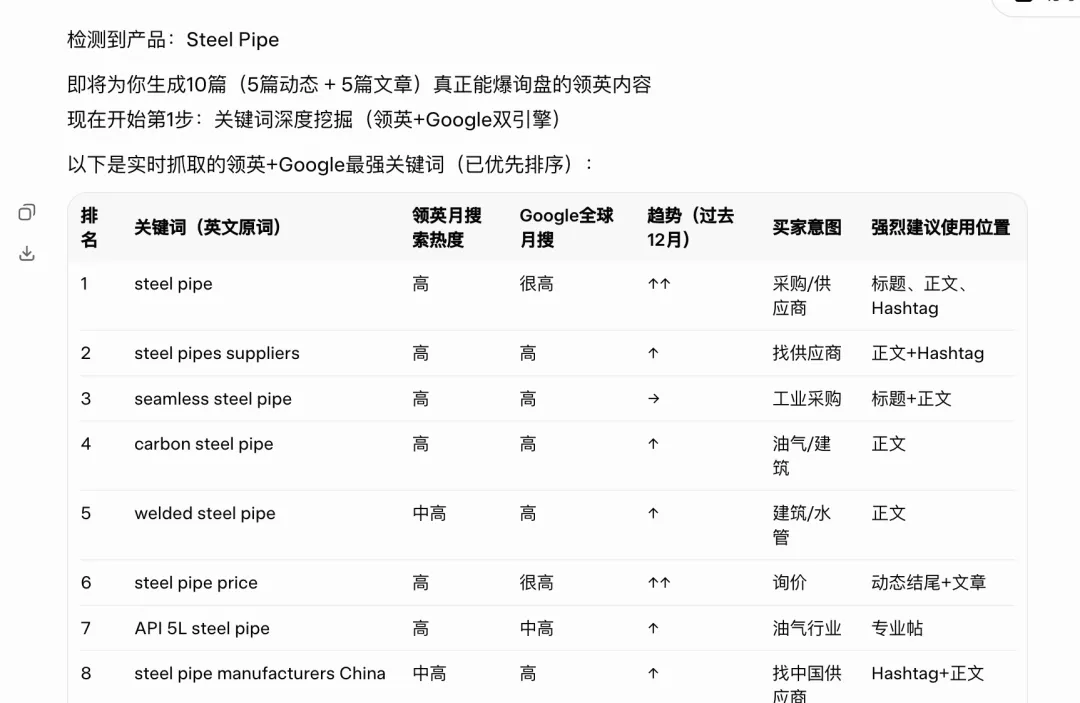Click the '以下是实时抓取的领英+Google最强关键词' line
This screenshot has height=703, width=1080.
coord(331,165)
